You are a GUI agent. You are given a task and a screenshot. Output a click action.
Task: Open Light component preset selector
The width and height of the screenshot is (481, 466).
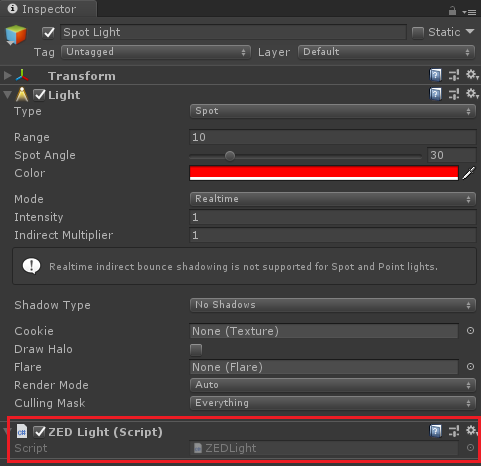pyautogui.click(x=454, y=94)
